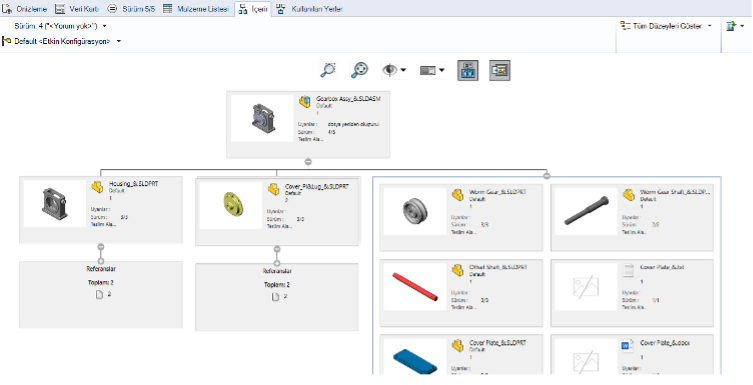Viewport: 753px width, 385px height.
Task: Open the Tüm Düzeyleri Göster dropdown
Action: 666,26
